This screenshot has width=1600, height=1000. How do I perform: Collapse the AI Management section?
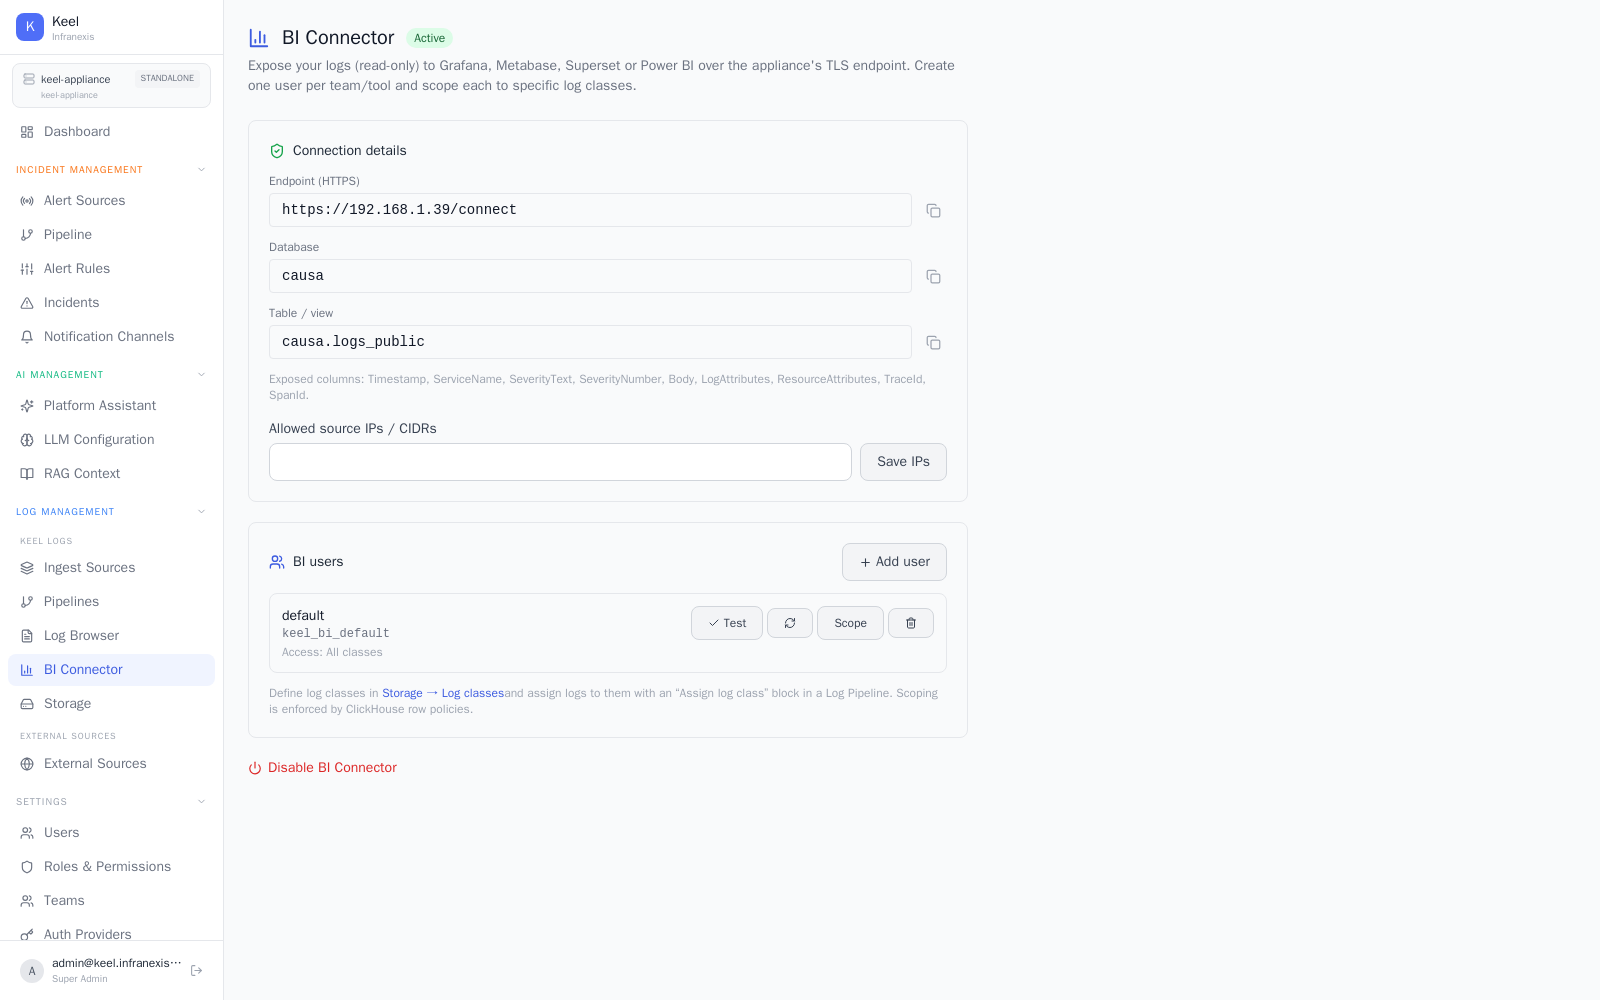(x=201, y=375)
